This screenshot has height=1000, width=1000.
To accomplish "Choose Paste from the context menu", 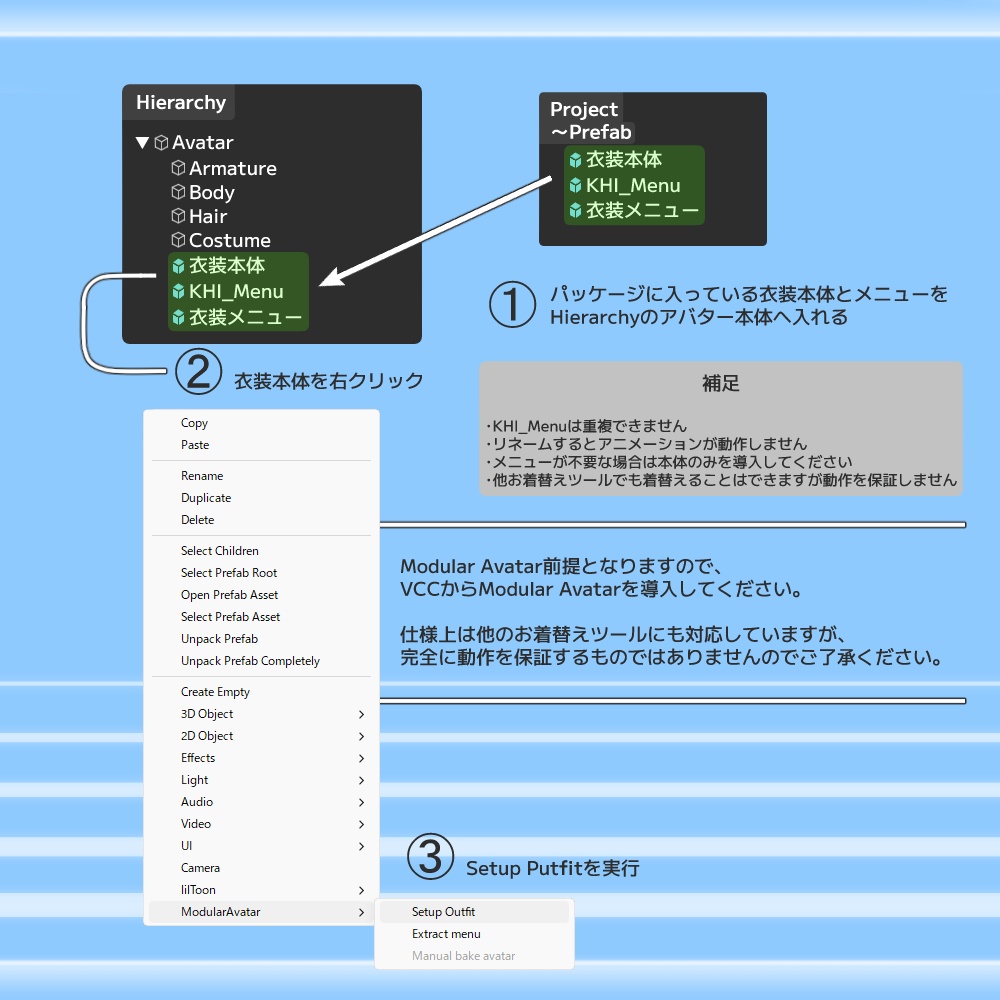I will (x=261, y=445).
